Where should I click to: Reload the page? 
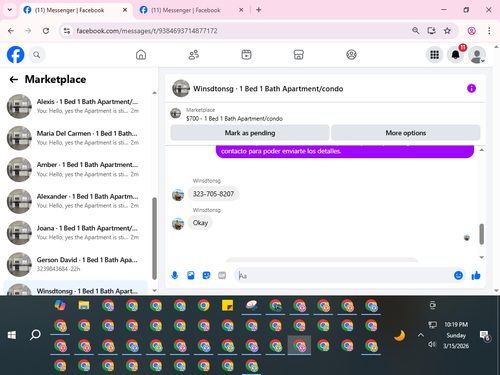click(x=46, y=31)
